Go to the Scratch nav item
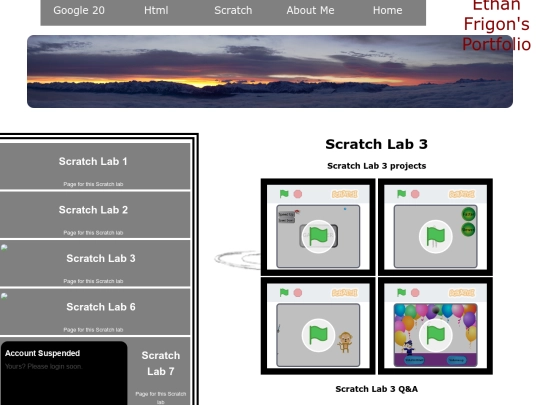Screen dimensions: 540x405 [x=233, y=10]
